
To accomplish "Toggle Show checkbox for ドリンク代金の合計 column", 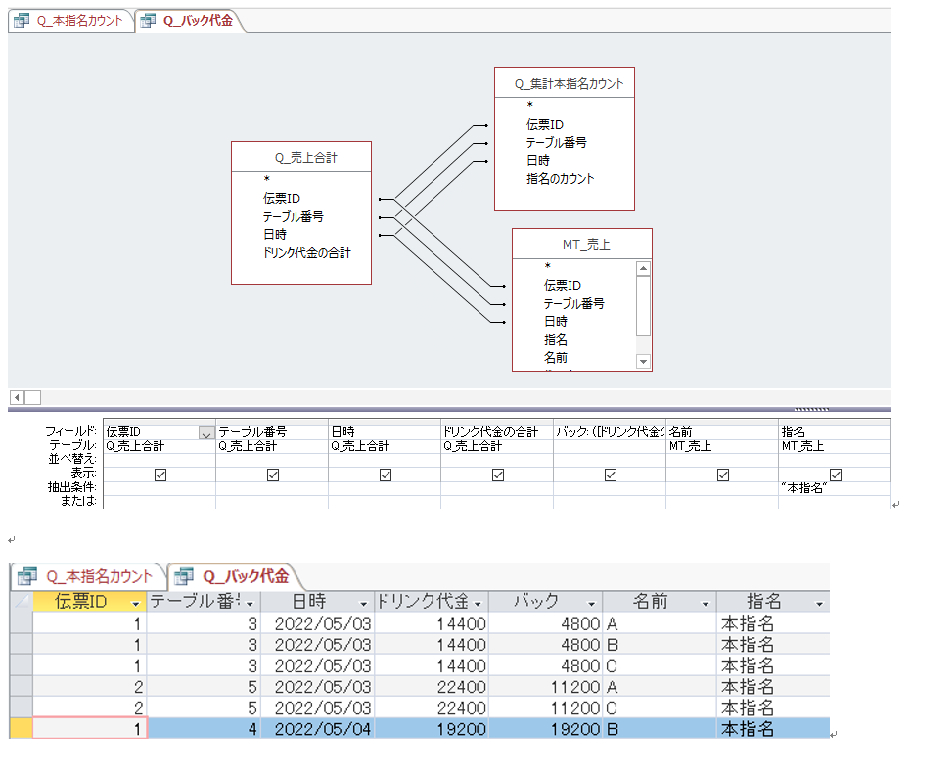I will pyautogui.click(x=497, y=475).
